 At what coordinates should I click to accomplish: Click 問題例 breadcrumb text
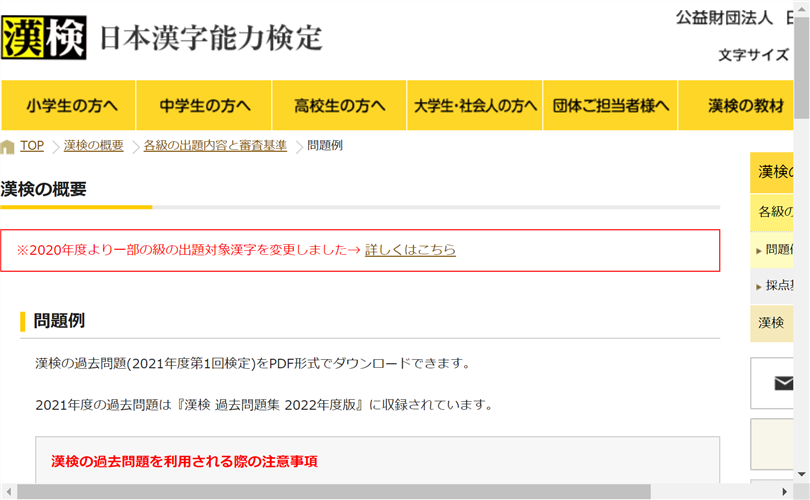point(325,146)
